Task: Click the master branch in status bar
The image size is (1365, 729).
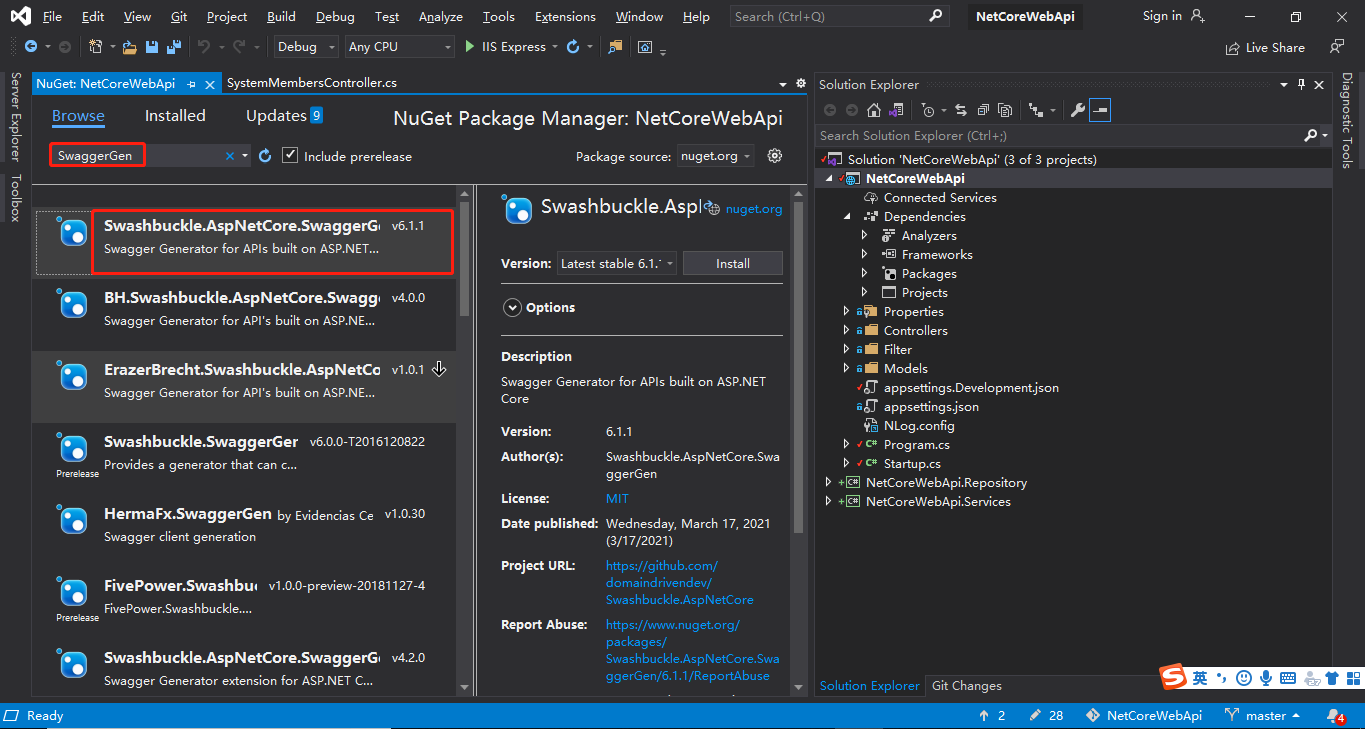Action: [1263, 716]
